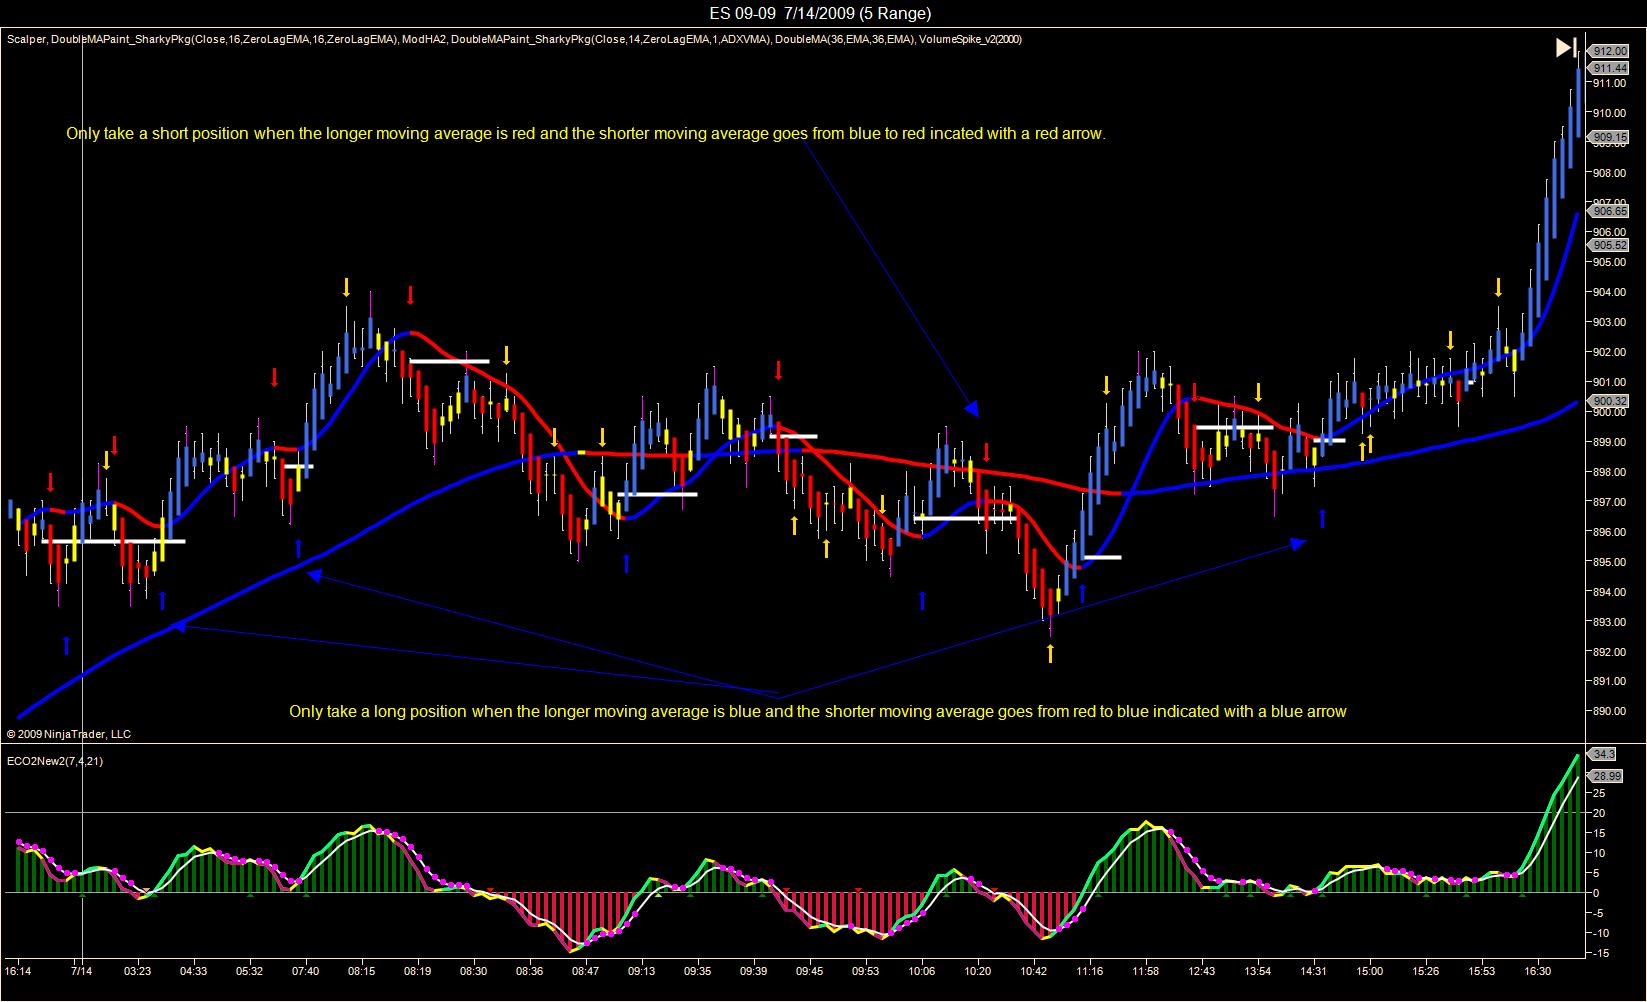Screen dimensions: 1647x1002
Task: Click the 05:32 time axis label
Action: point(250,971)
